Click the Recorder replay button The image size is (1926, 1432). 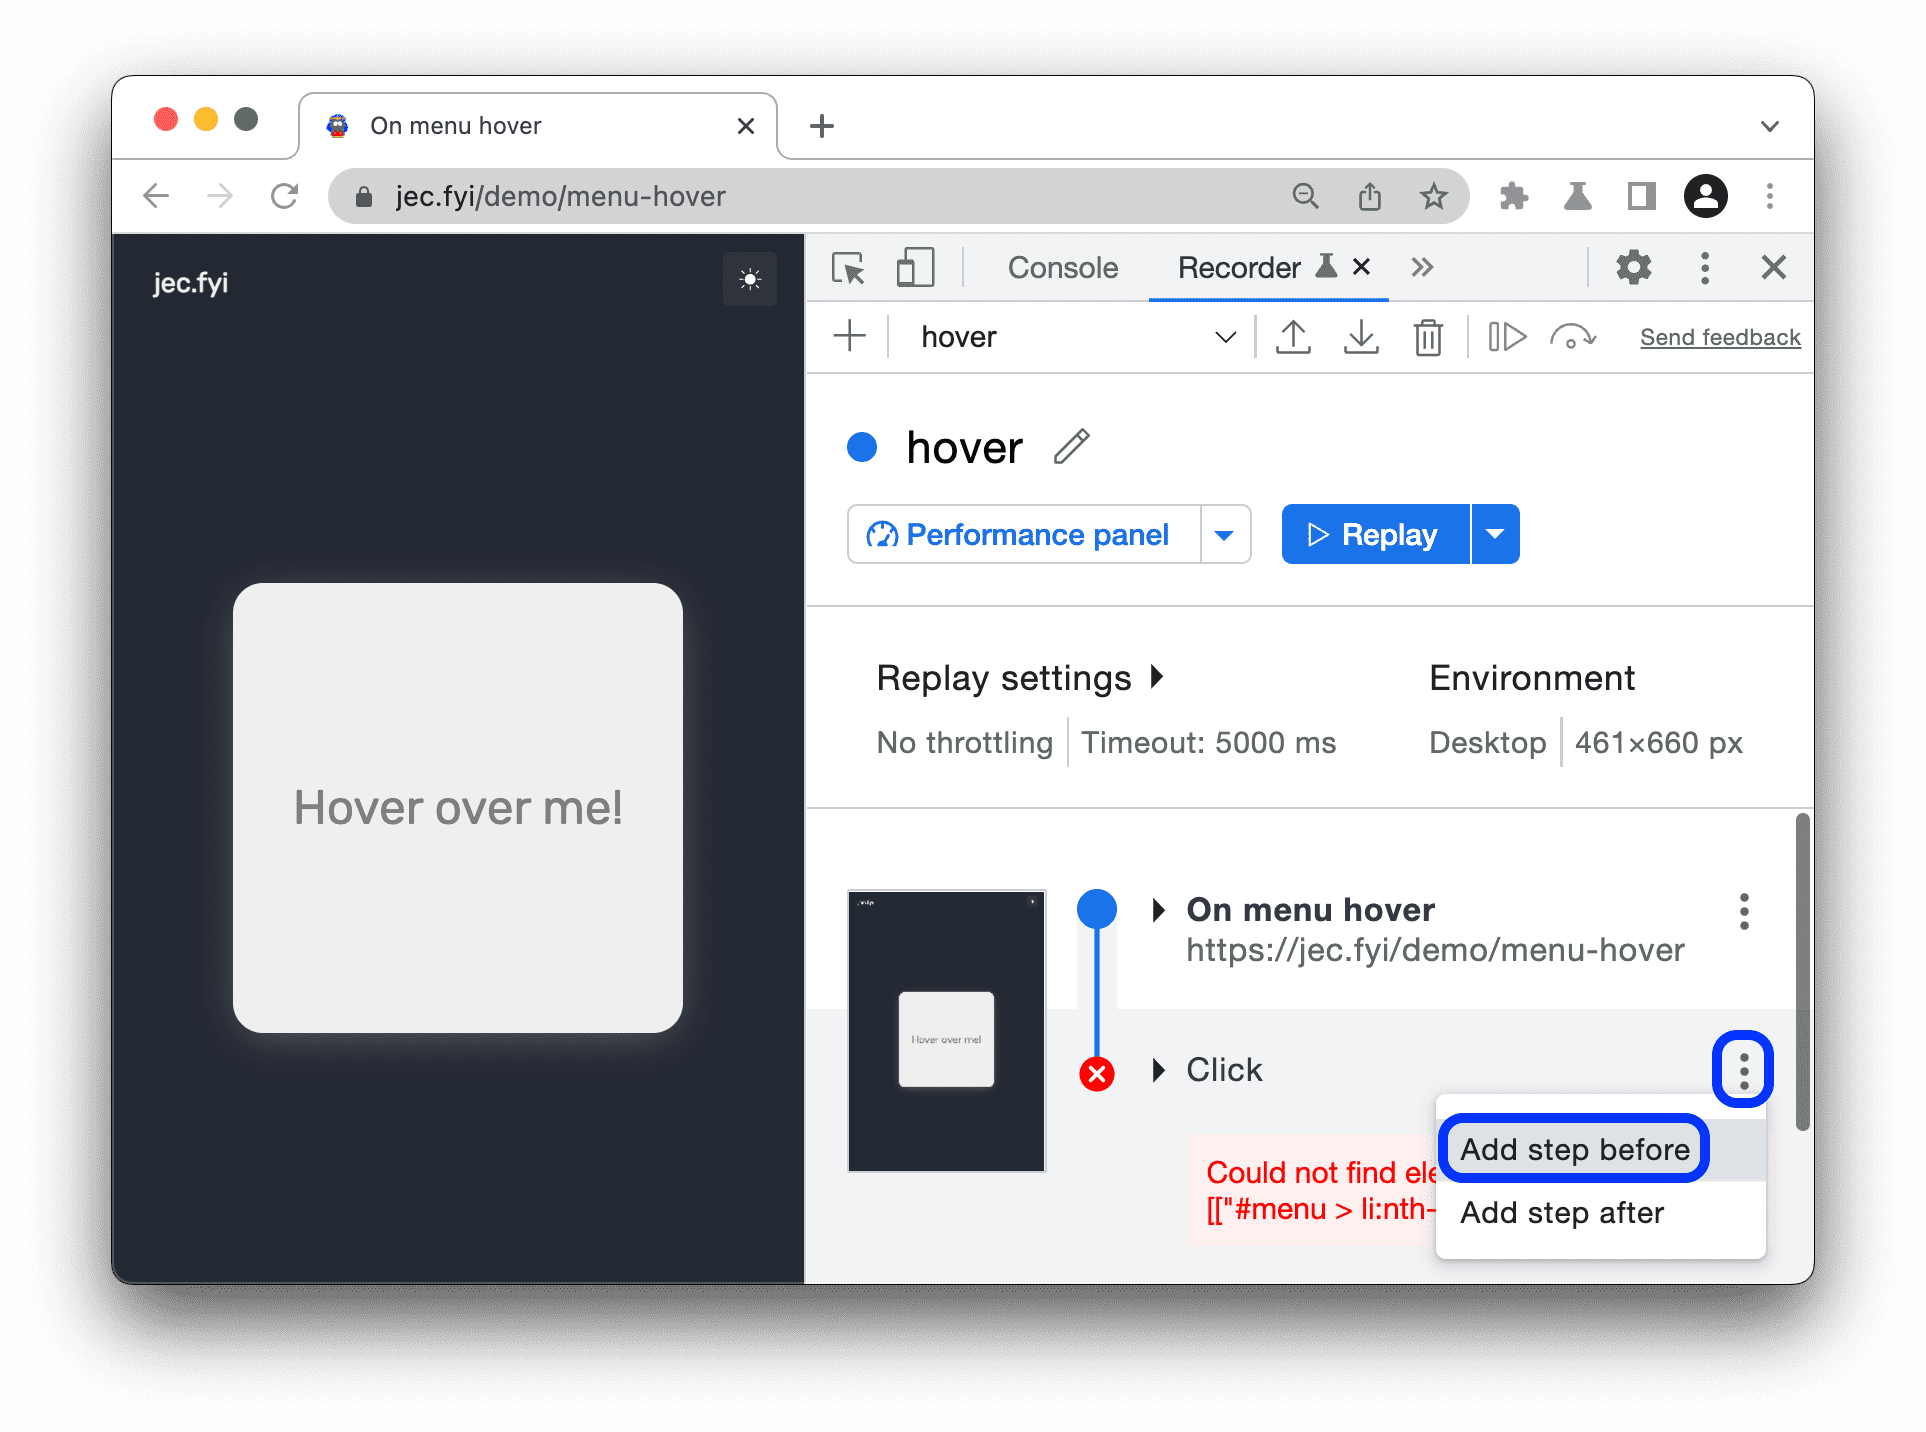point(1373,534)
